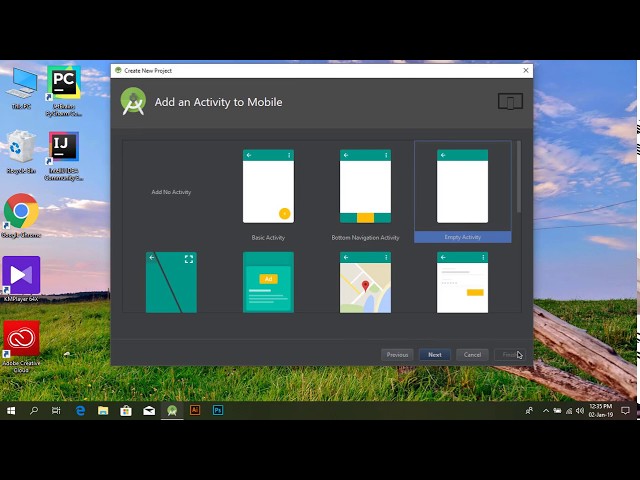
Task: Switch to Android Studio in taskbar
Action: coord(172,411)
